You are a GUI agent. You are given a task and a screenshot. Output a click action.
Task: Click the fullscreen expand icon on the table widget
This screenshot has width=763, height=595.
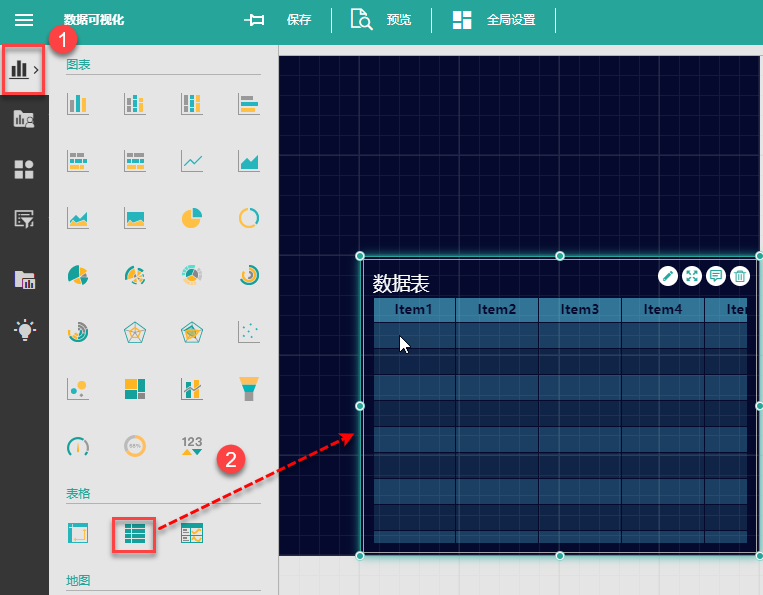(x=691, y=276)
